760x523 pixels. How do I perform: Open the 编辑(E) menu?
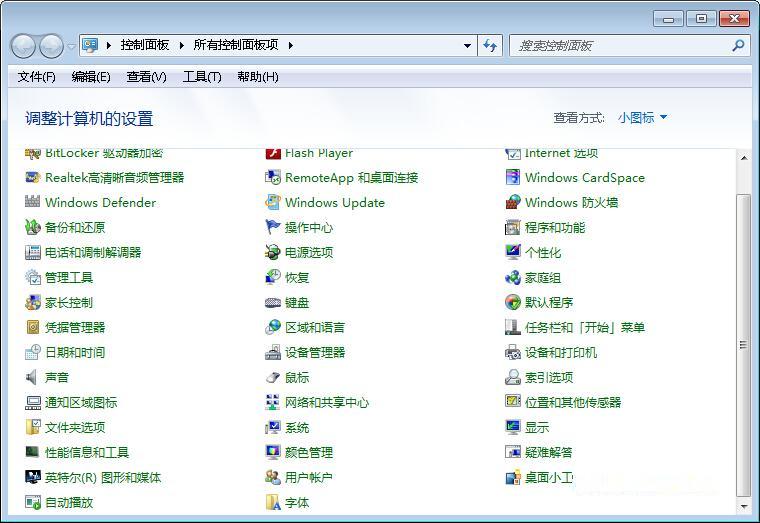[91, 77]
